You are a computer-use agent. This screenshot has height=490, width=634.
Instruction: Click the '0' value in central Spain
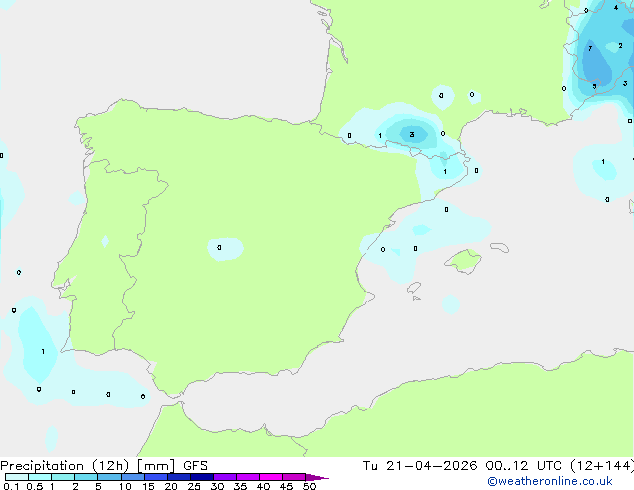[x=219, y=247]
